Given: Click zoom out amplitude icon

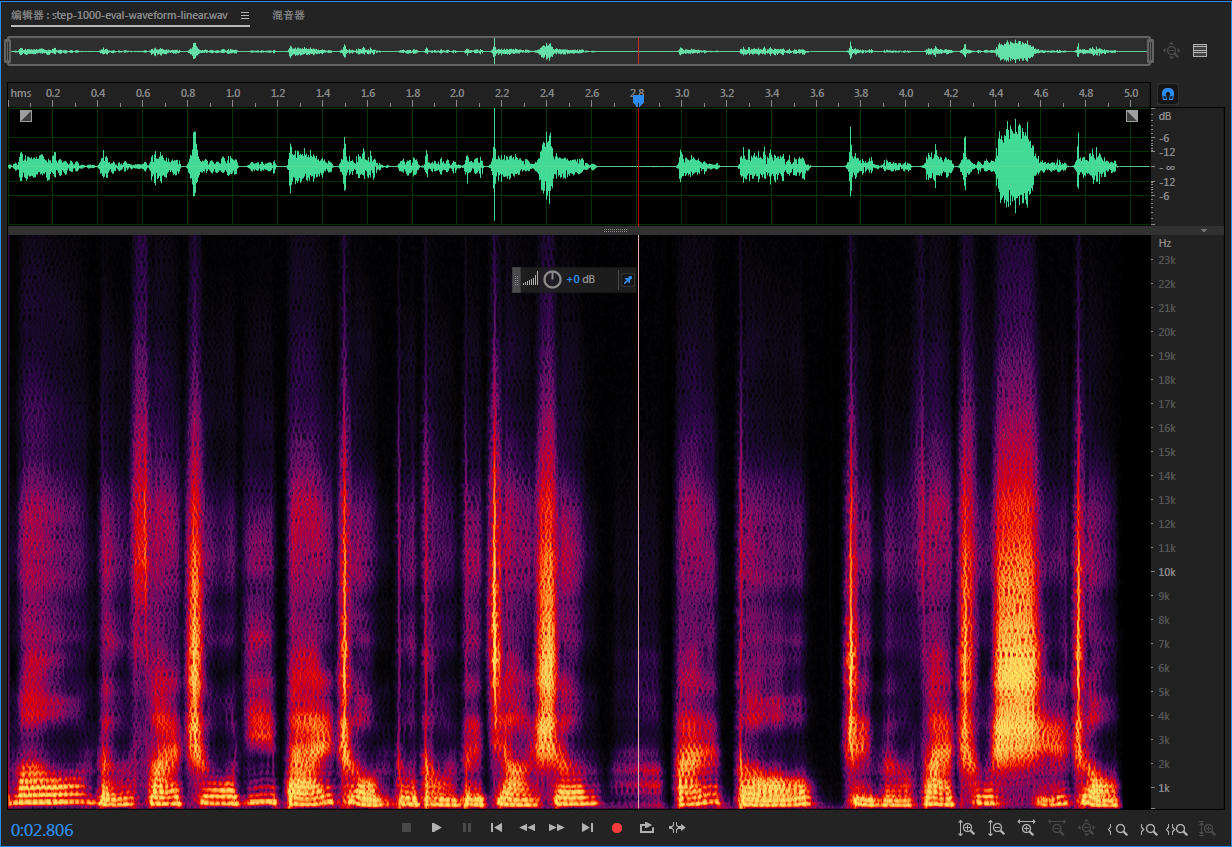Looking at the screenshot, I should [996, 828].
